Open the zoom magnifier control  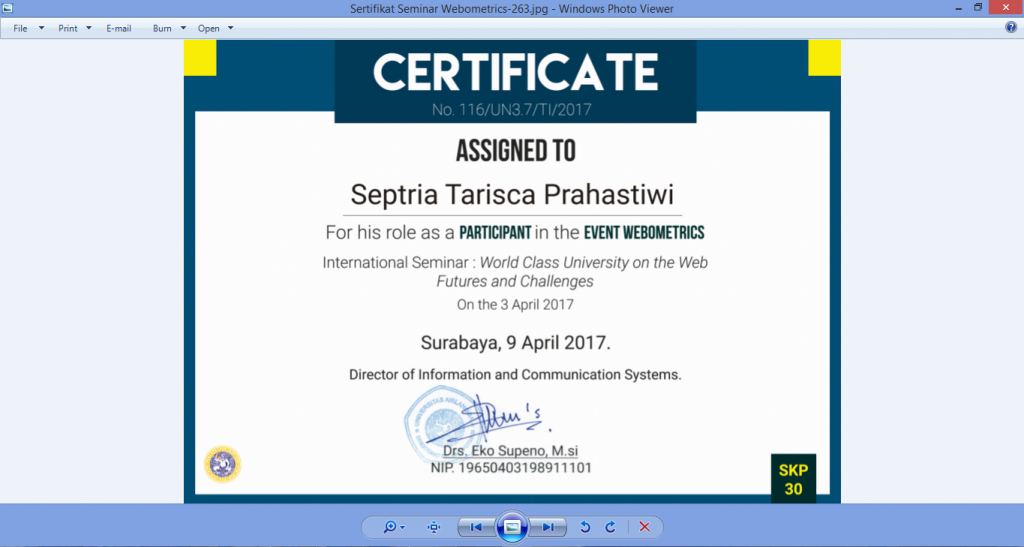coord(394,527)
